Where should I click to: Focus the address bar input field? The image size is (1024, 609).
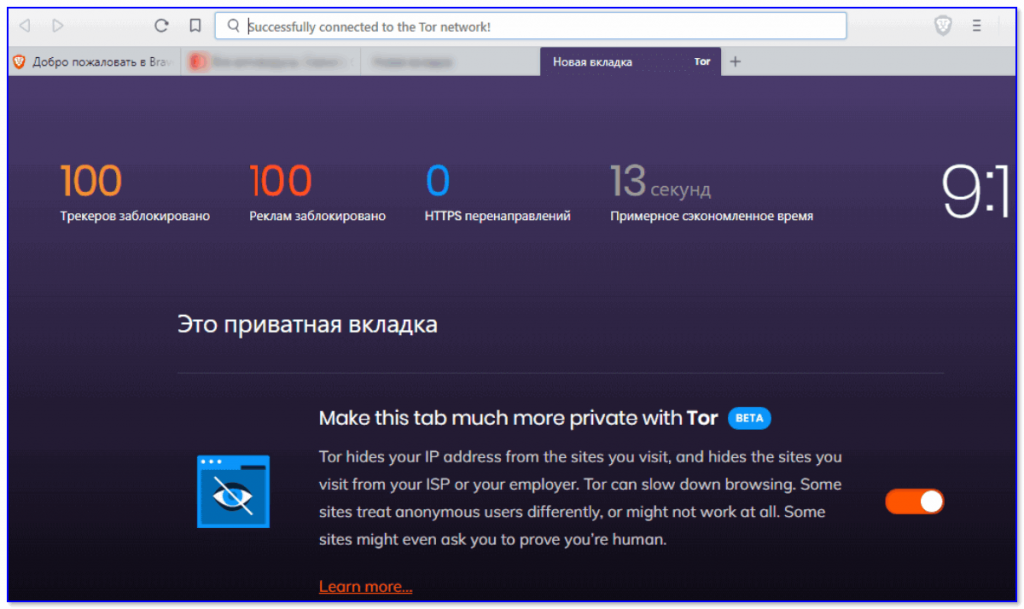coord(540,27)
